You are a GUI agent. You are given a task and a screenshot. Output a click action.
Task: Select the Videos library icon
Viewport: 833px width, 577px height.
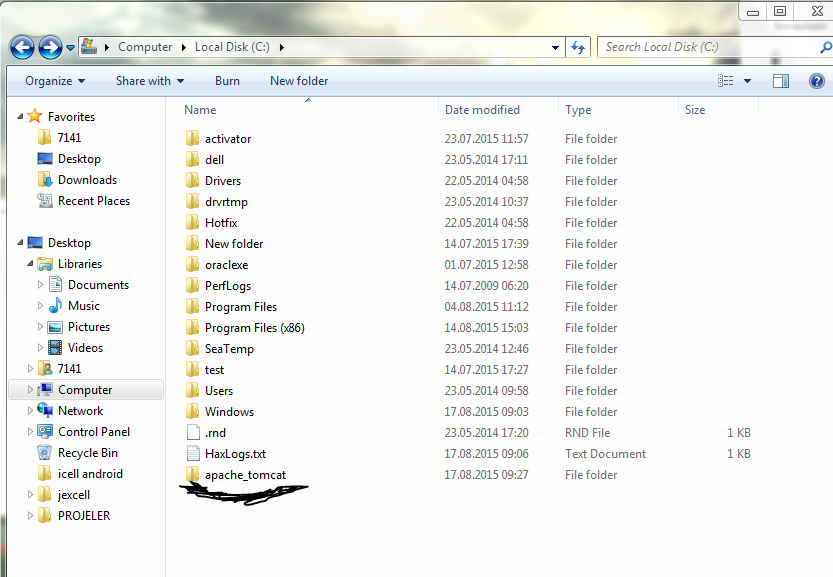(x=55, y=347)
